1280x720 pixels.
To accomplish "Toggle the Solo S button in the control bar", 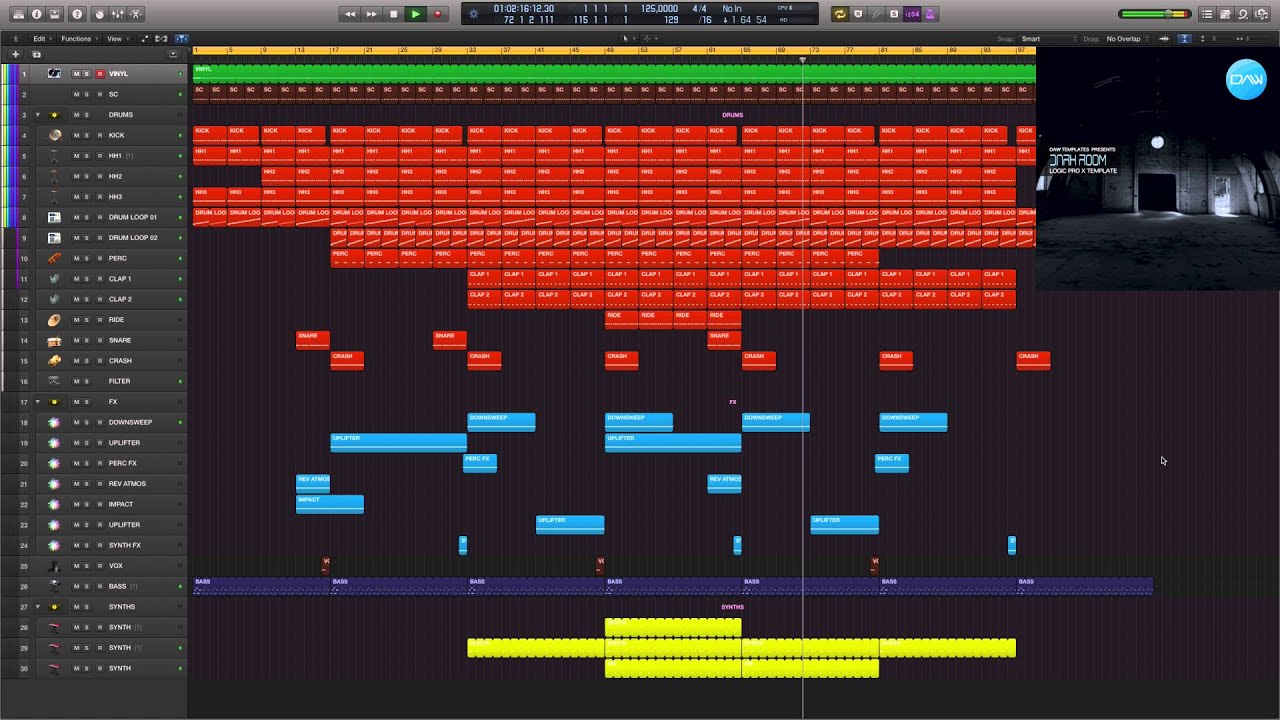I will coord(894,14).
